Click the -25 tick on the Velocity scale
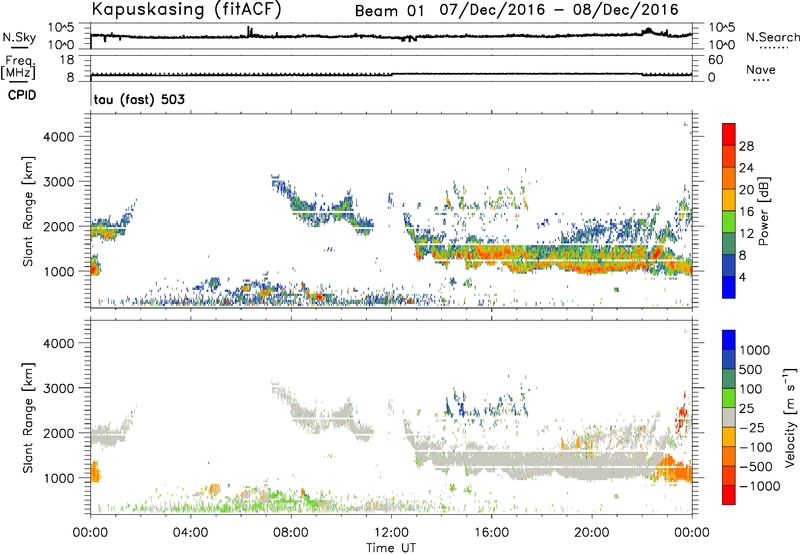 pos(752,427)
